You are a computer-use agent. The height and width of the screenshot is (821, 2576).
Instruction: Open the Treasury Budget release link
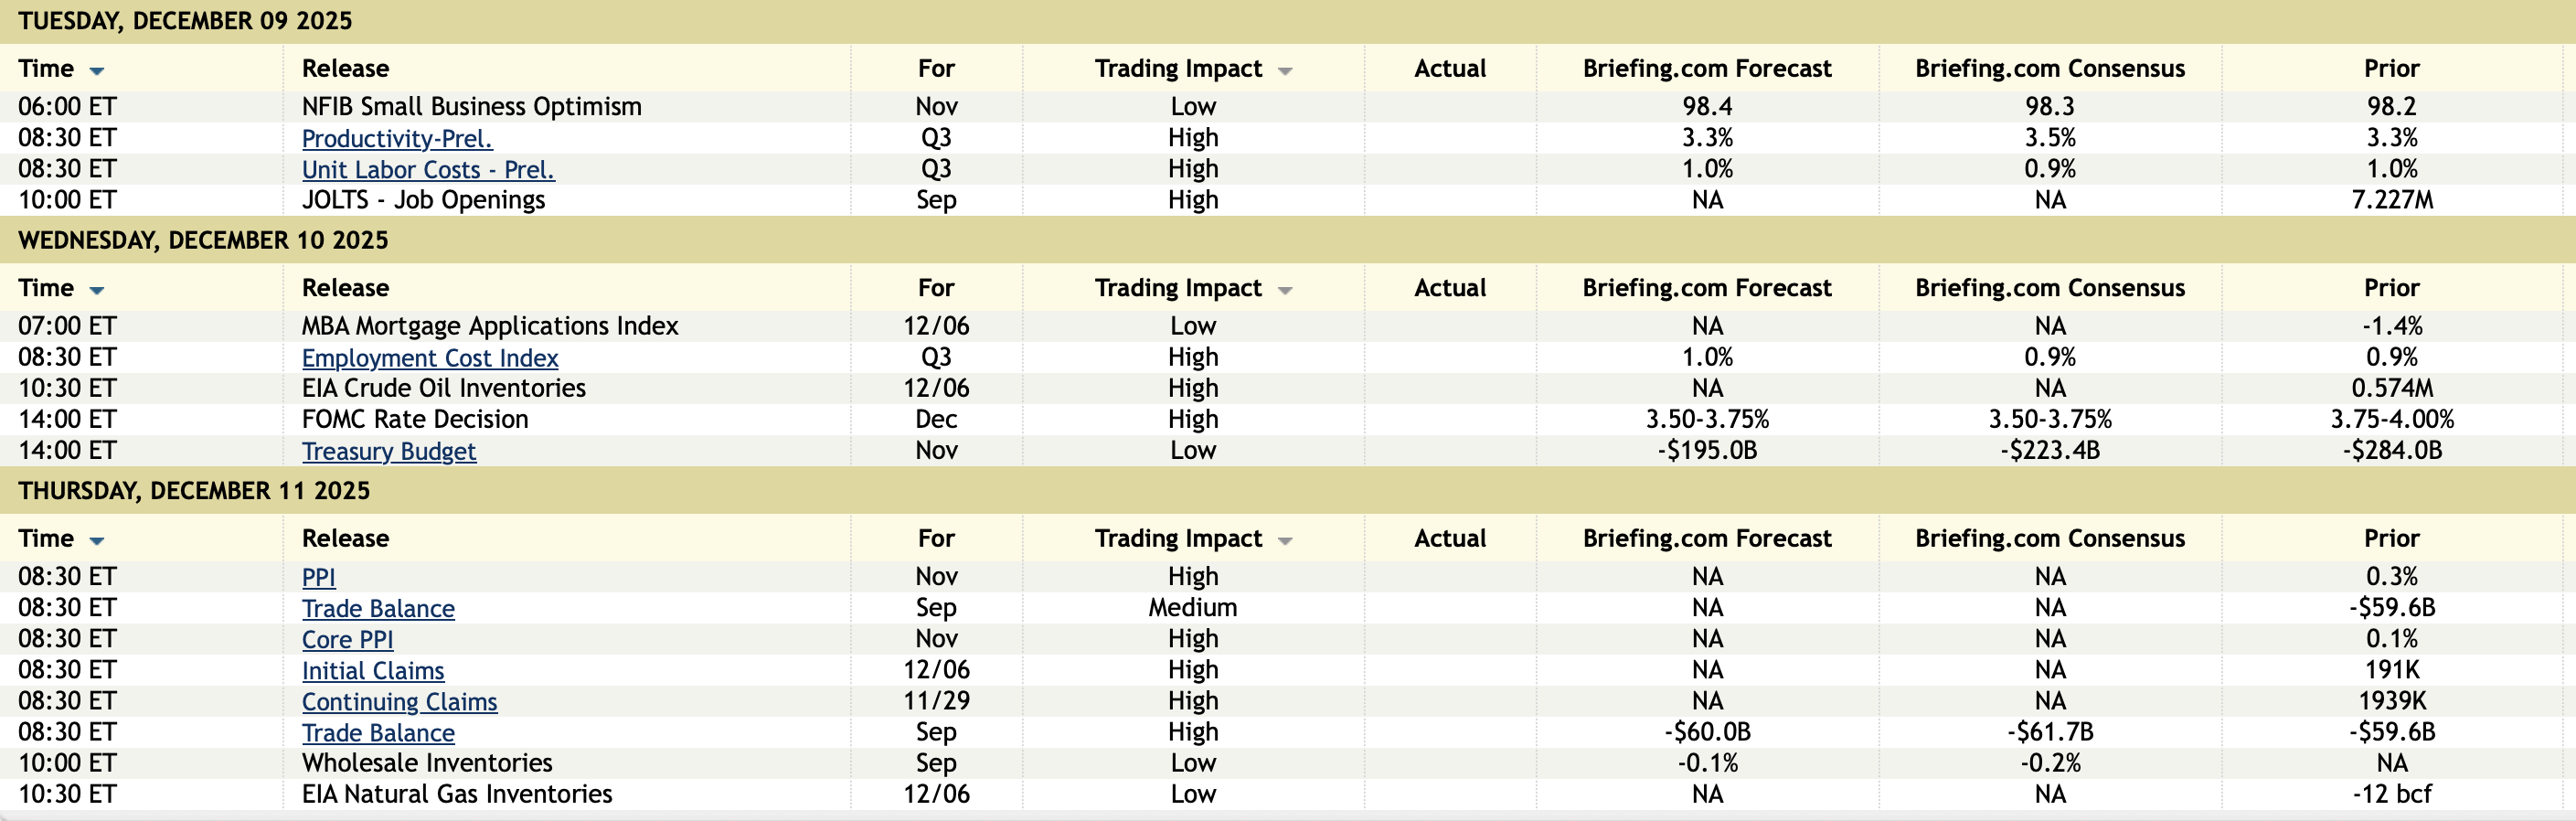pyautogui.click(x=389, y=451)
